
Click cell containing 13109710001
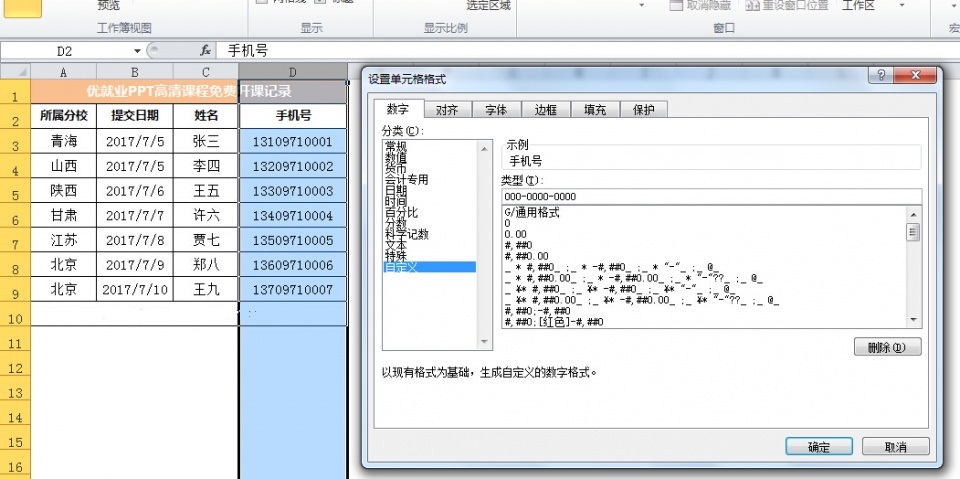[292, 142]
